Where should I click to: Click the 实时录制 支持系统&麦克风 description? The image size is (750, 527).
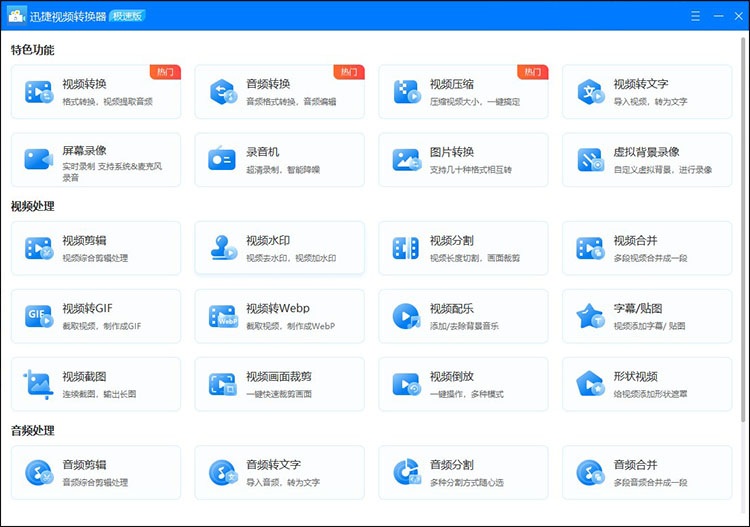[112, 172]
